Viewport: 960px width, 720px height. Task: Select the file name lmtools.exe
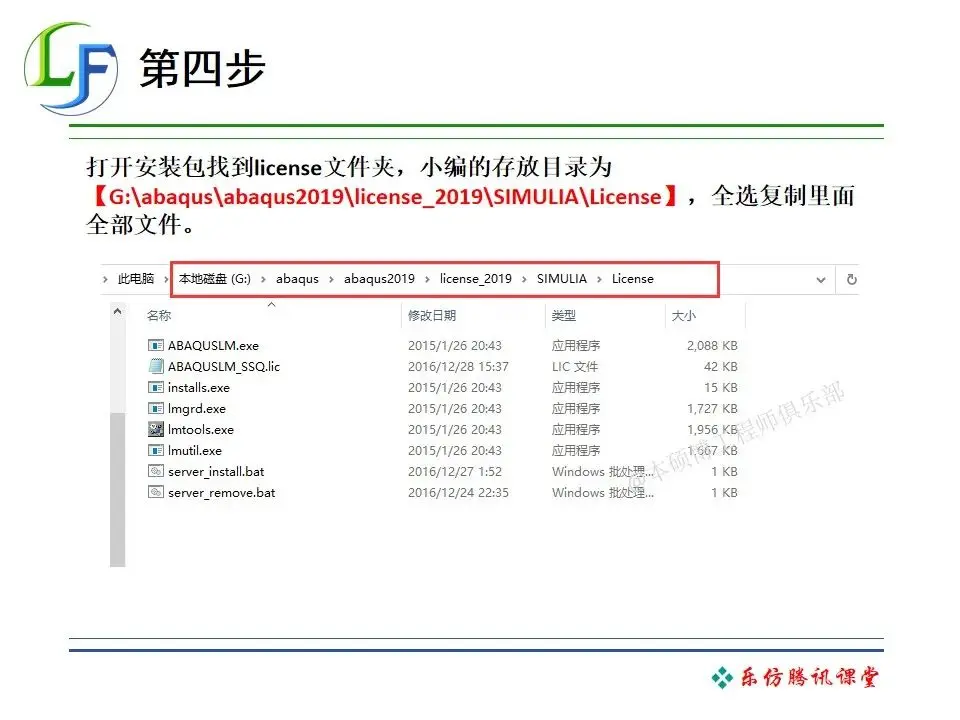(201, 430)
